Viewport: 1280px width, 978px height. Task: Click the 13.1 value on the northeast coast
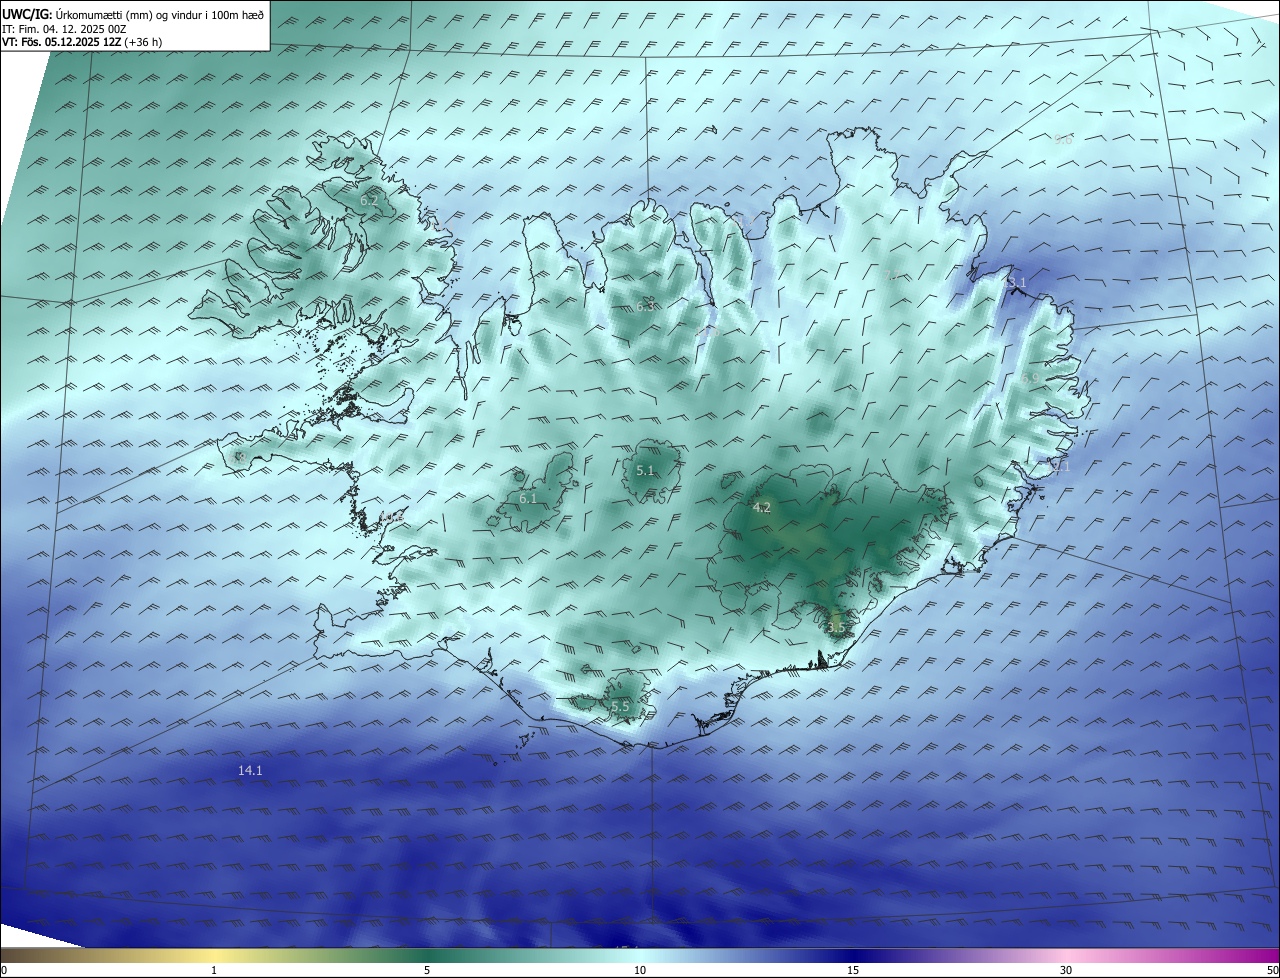[x=1015, y=283]
